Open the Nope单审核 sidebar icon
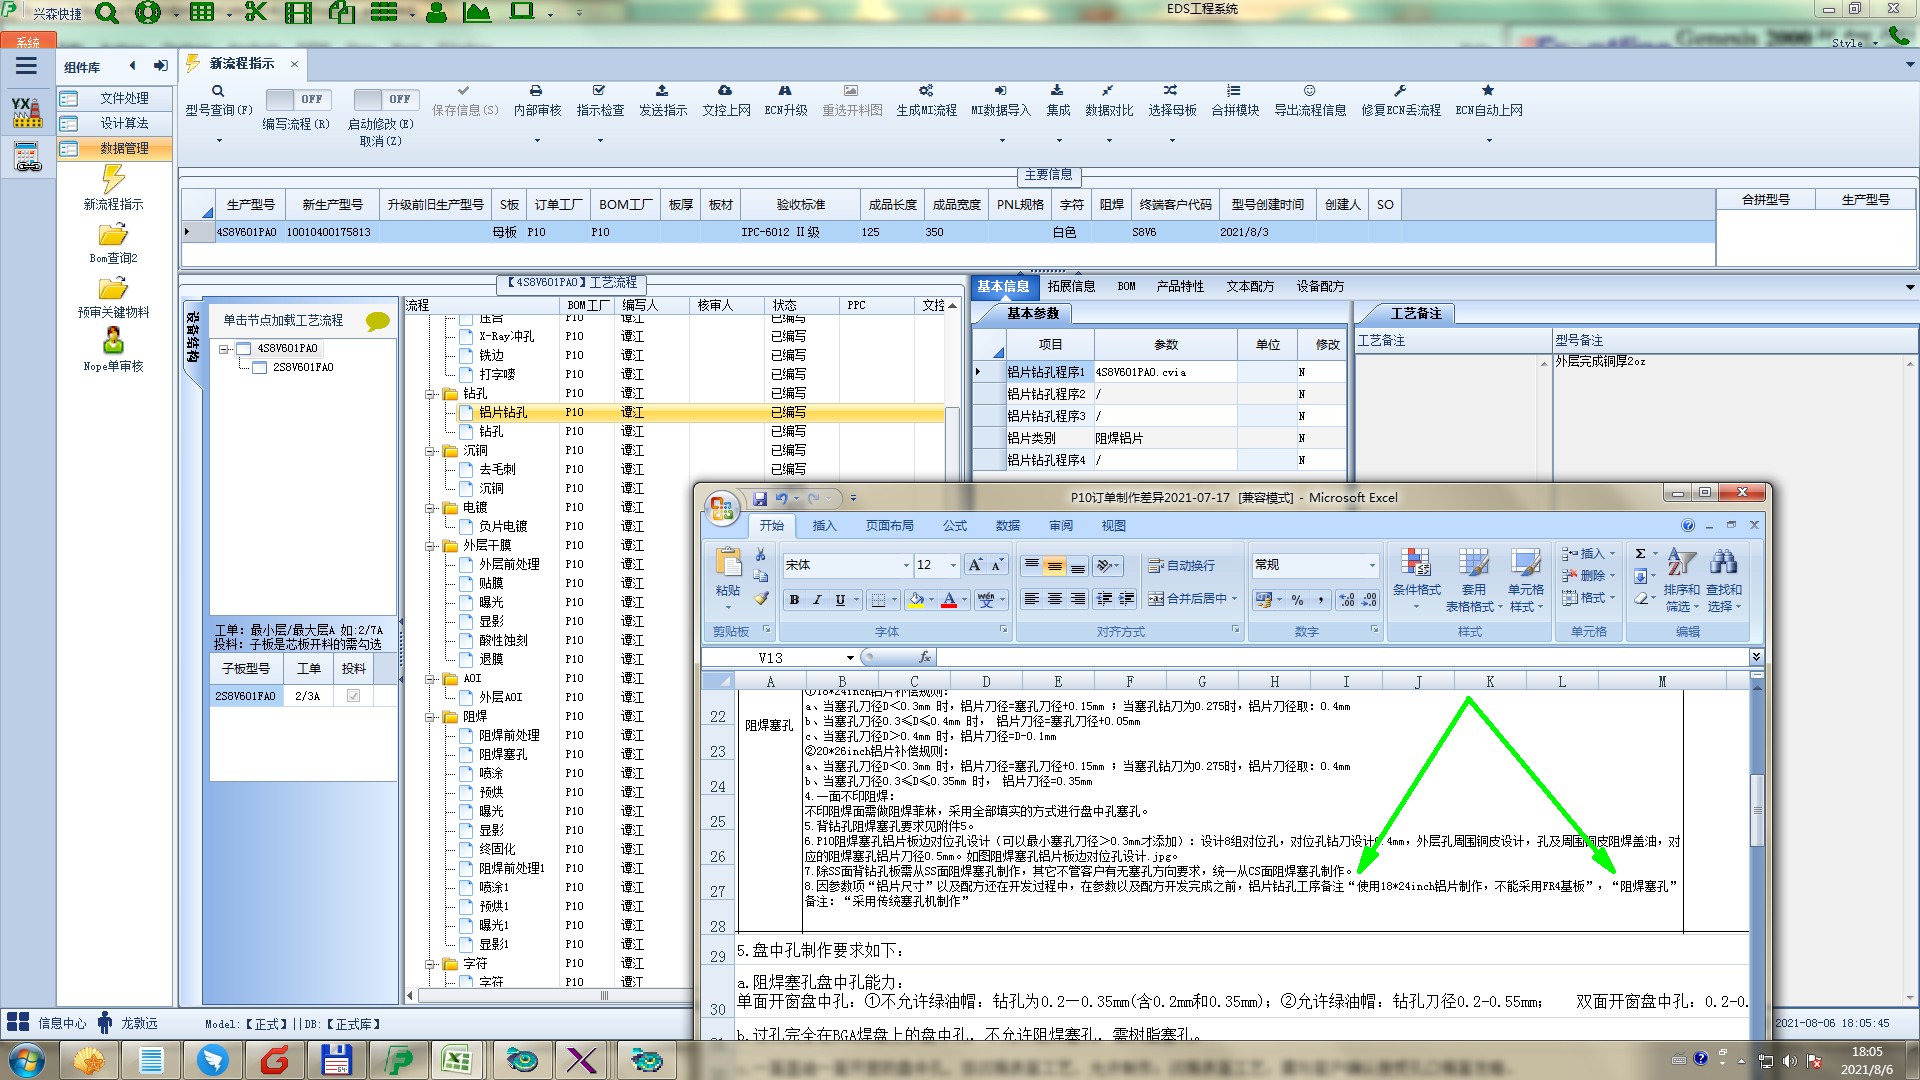Viewport: 1920px width, 1080px height. pyautogui.click(x=113, y=341)
